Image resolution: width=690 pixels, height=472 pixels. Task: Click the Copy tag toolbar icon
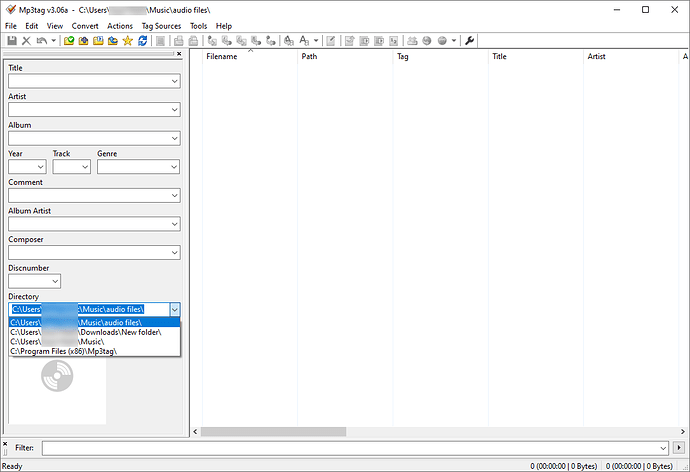pyautogui.click(x=179, y=41)
